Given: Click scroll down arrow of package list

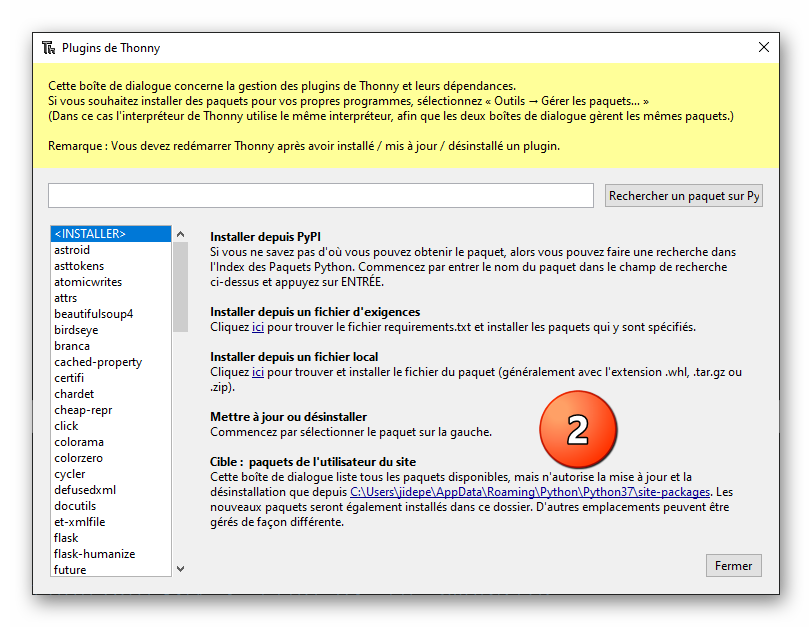Looking at the screenshot, I should [x=180, y=568].
